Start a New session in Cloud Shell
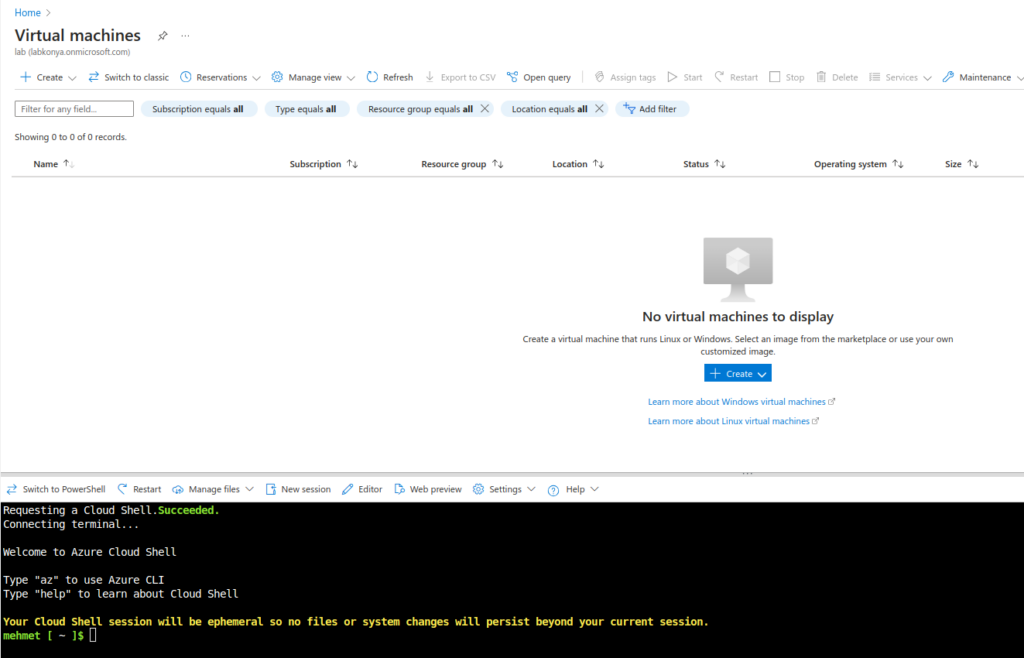Viewport: 1024px width, 658px height. 298,489
